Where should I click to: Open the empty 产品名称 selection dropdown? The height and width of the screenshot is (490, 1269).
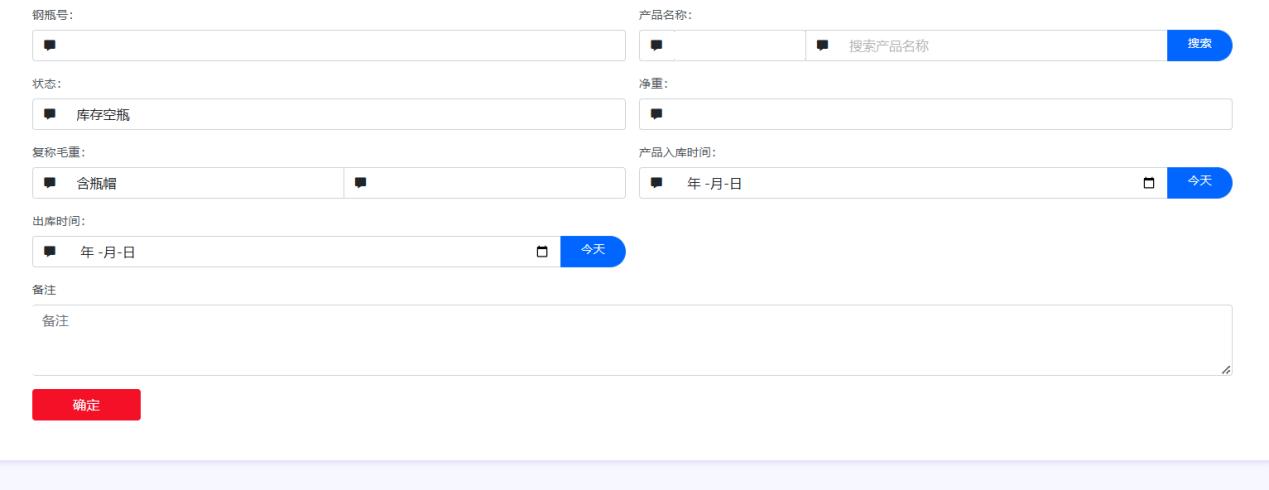738,45
